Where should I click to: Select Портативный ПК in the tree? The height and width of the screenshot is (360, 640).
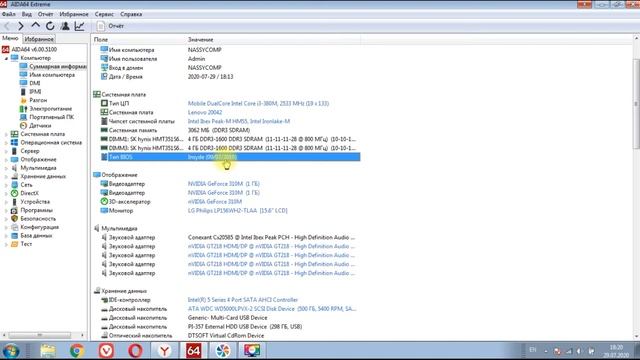51,117
